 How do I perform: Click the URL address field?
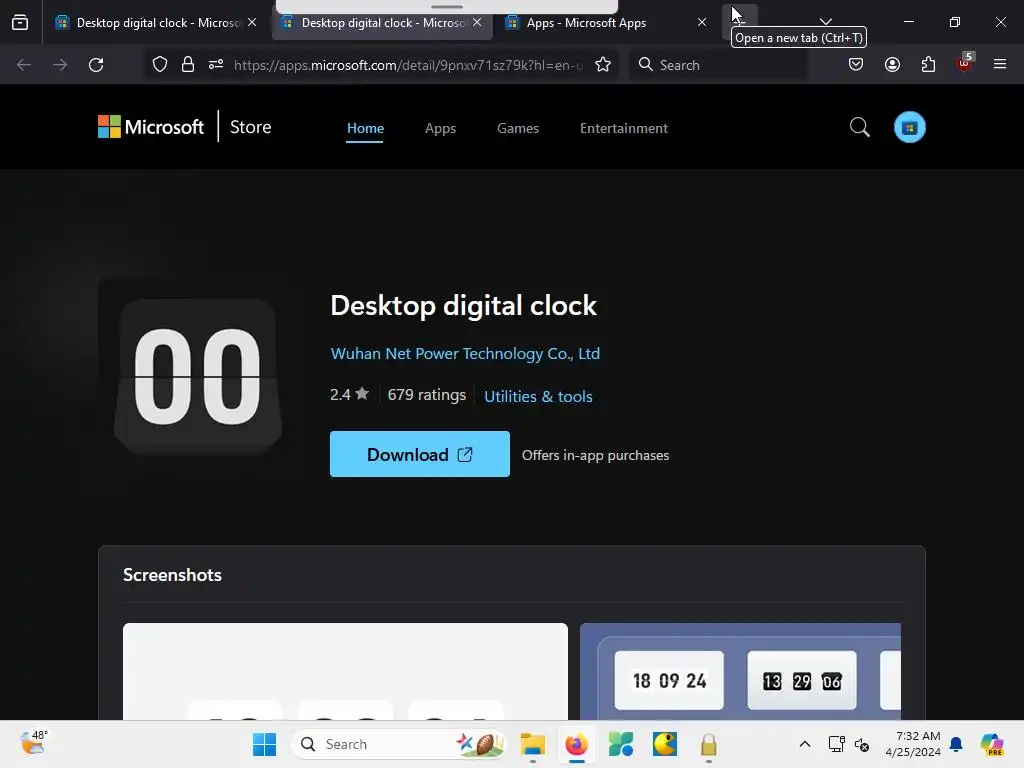(x=408, y=65)
